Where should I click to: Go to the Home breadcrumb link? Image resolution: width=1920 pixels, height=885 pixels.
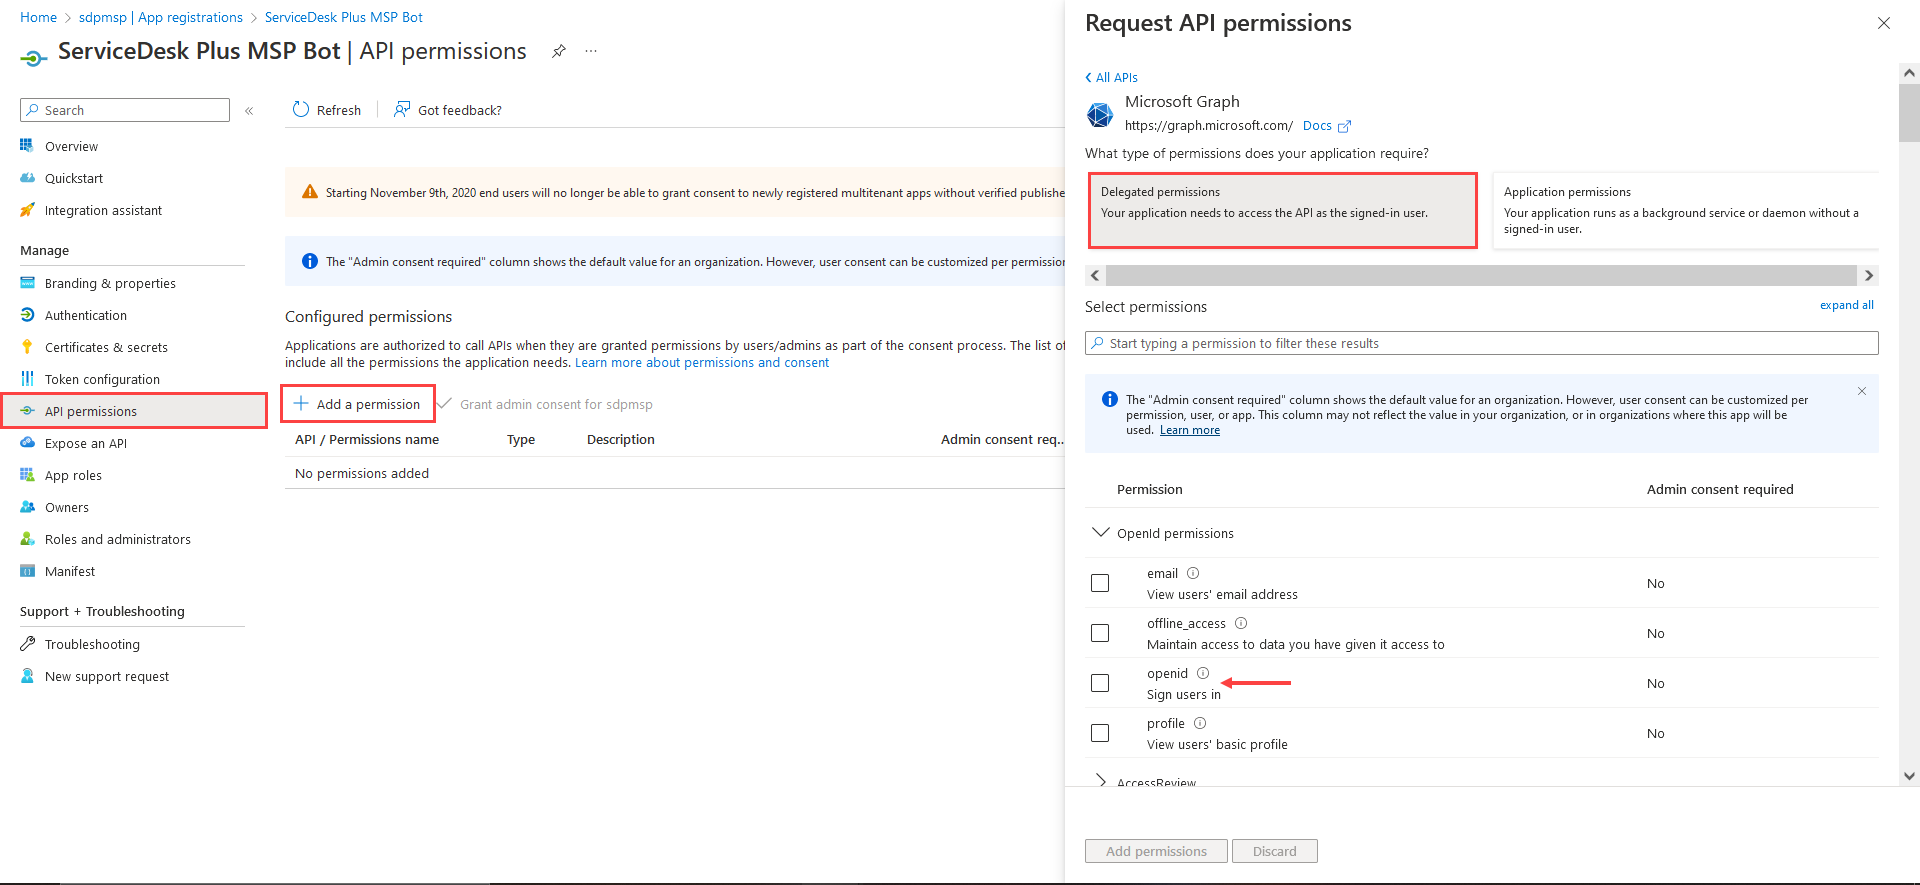tap(38, 17)
